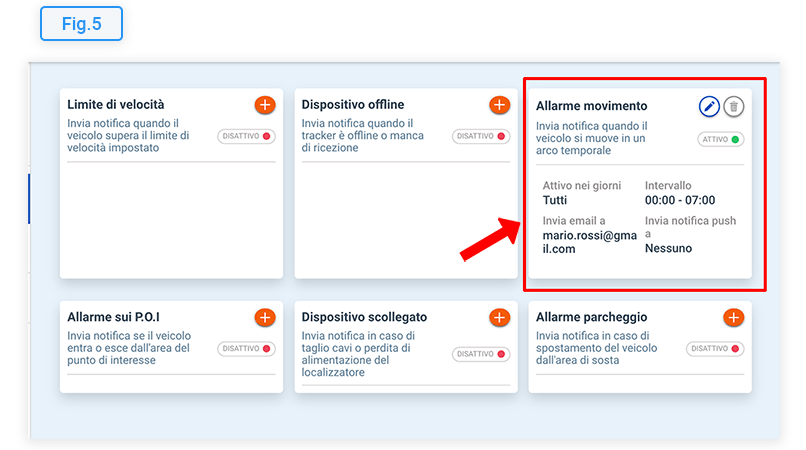This screenshot has height=450, width=806.
Task: Click the mario.rossi@gmail.com email address
Action: [587, 242]
